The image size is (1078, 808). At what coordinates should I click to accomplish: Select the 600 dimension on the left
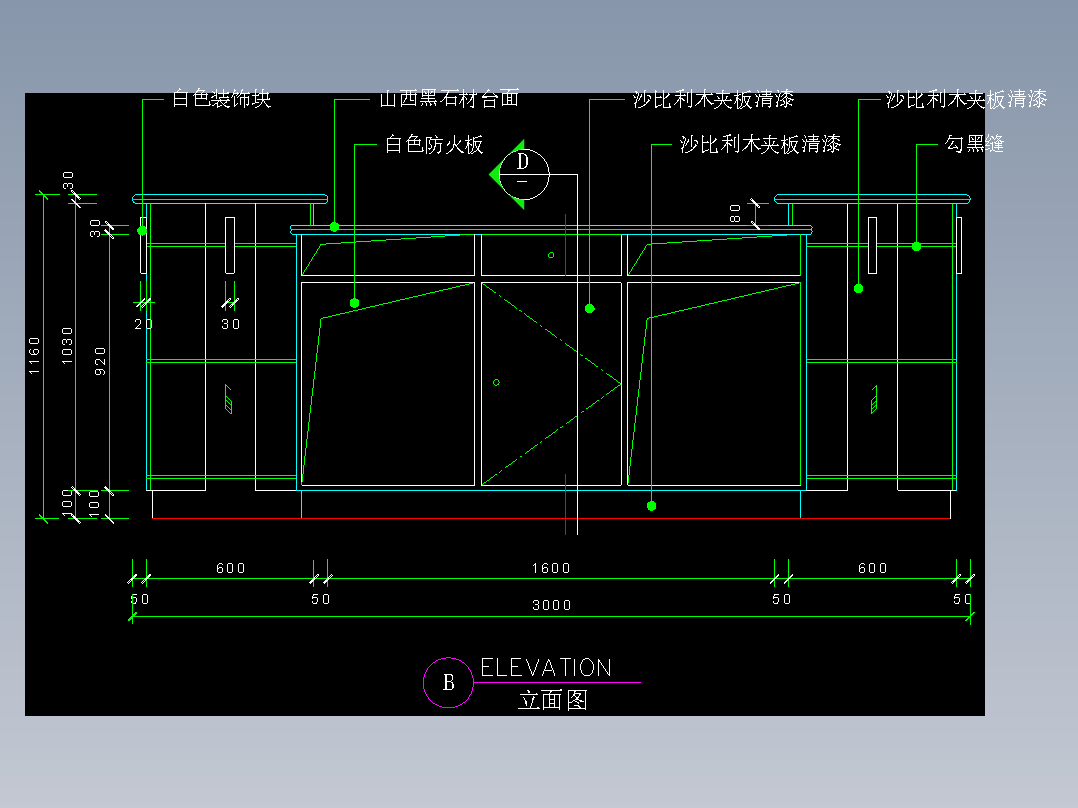(x=229, y=567)
